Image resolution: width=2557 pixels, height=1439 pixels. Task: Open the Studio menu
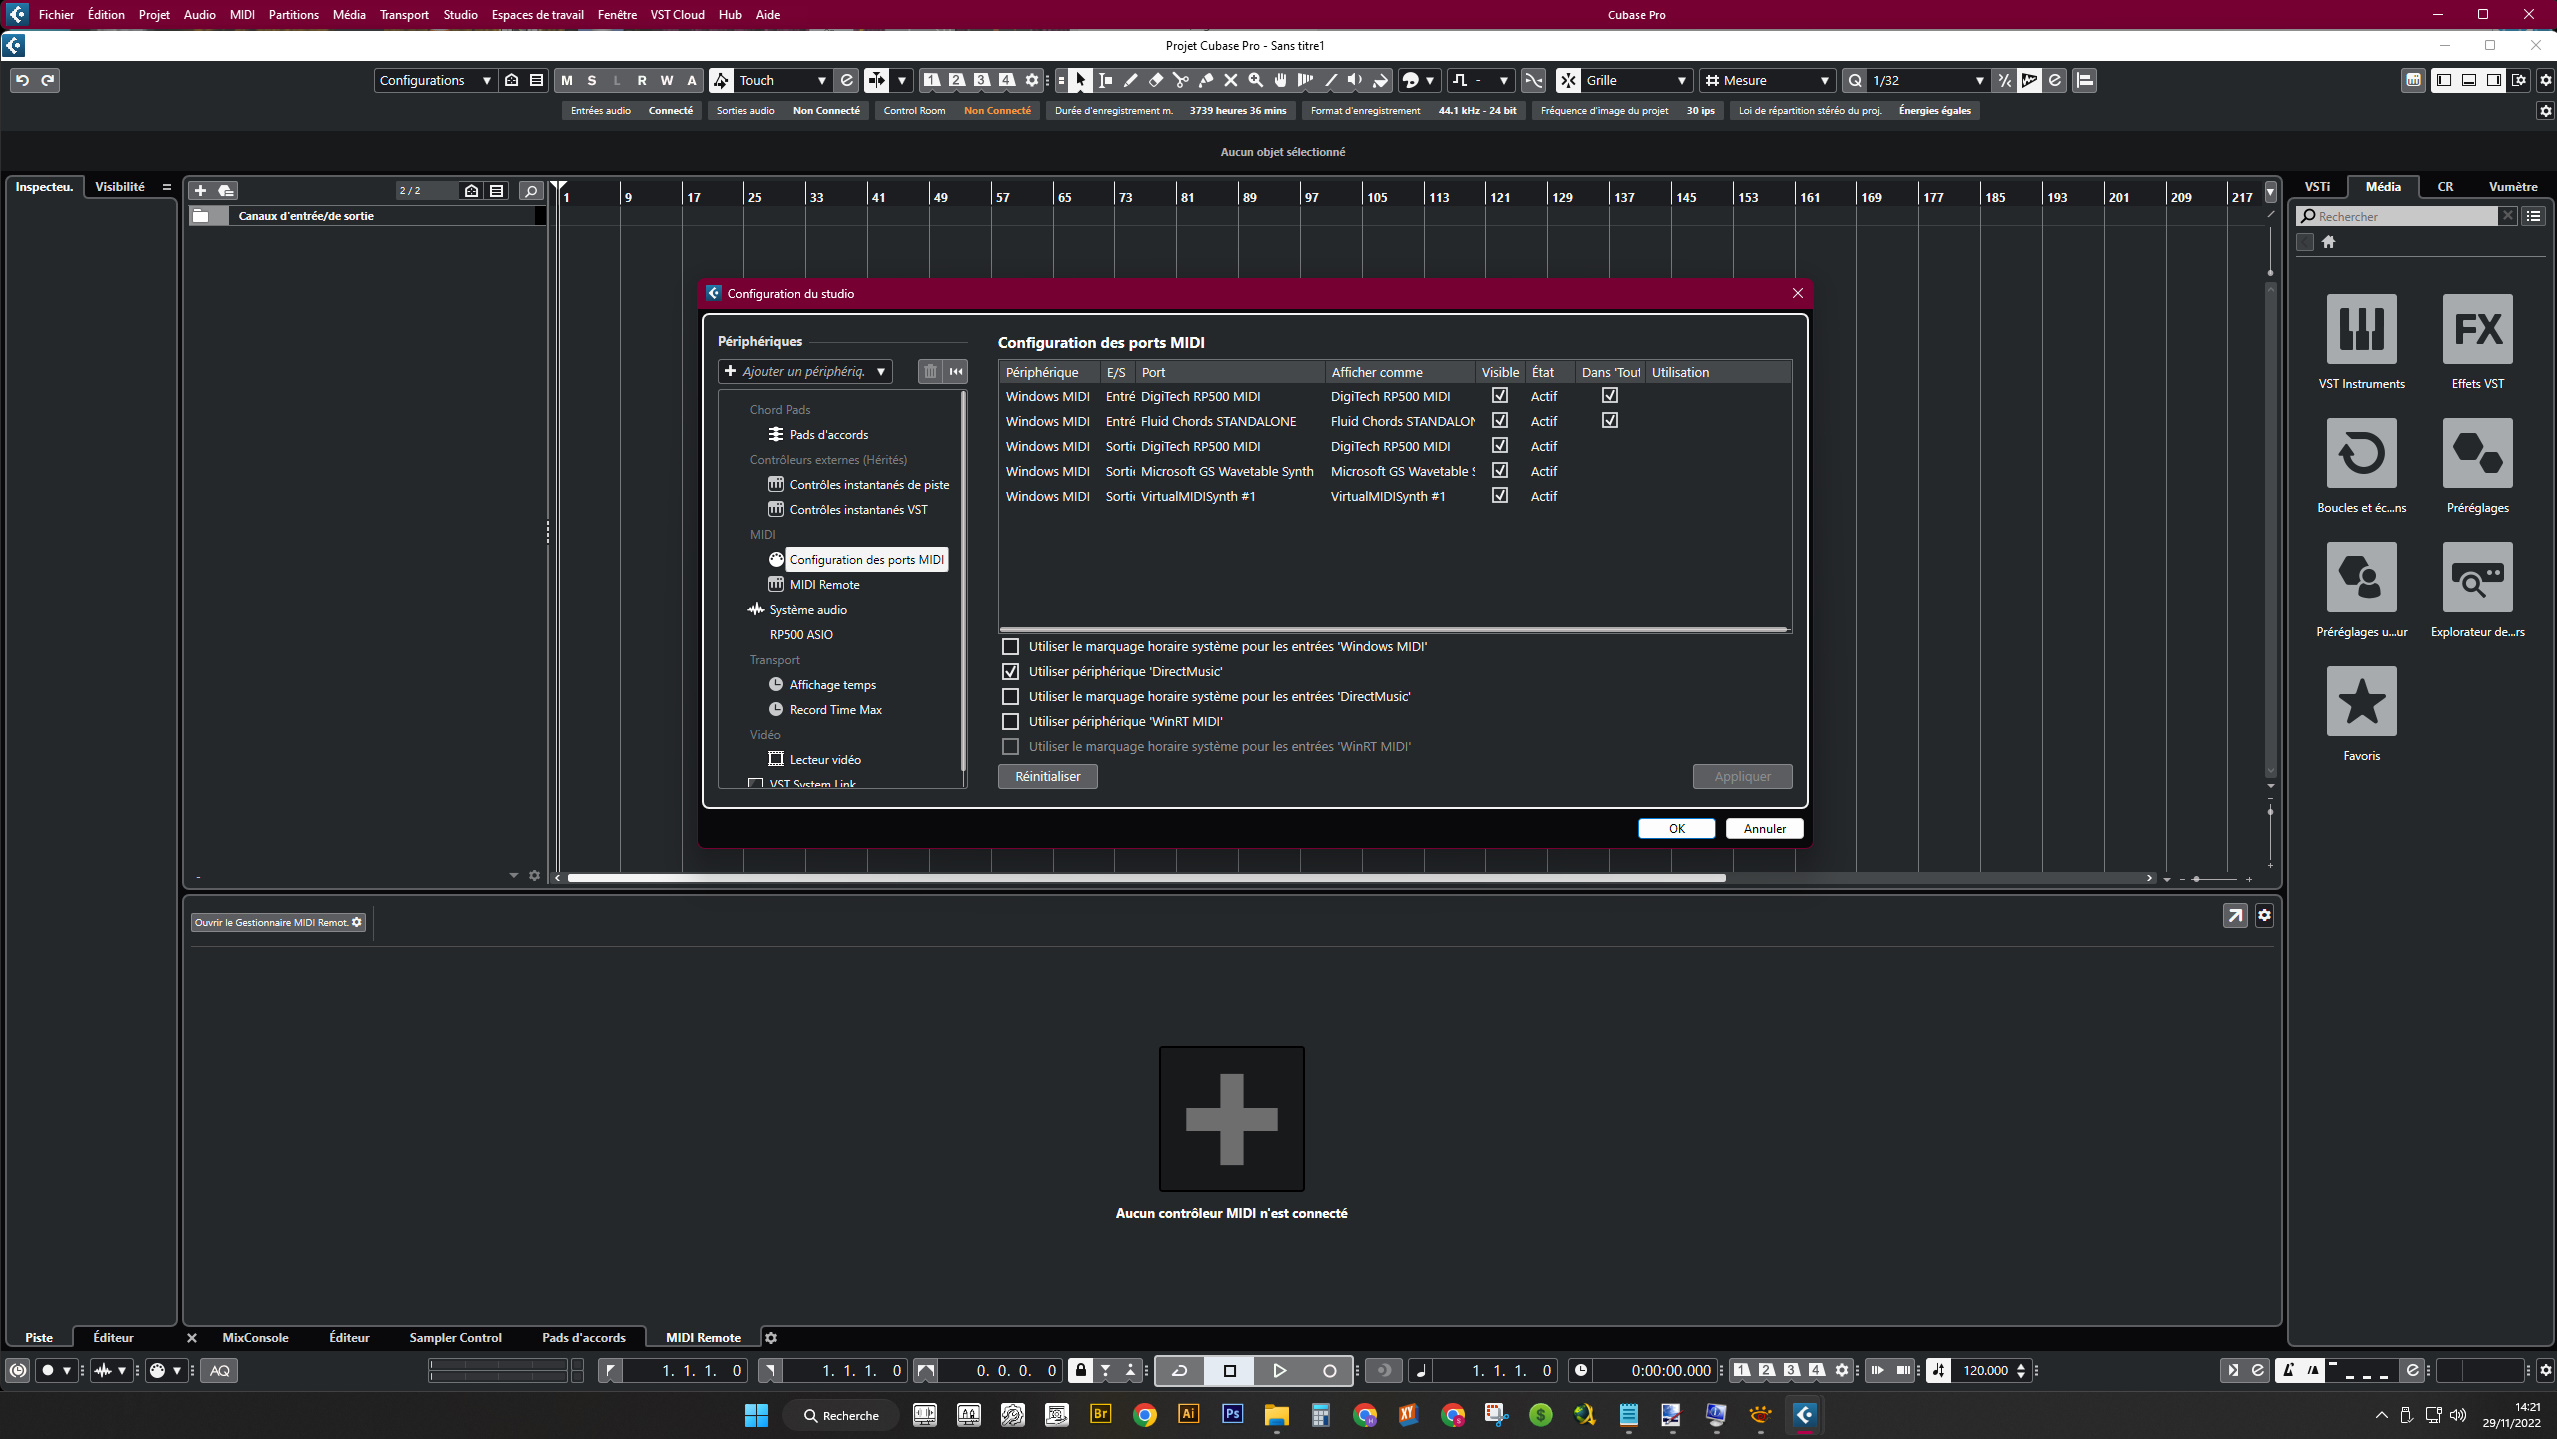click(460, 14)
